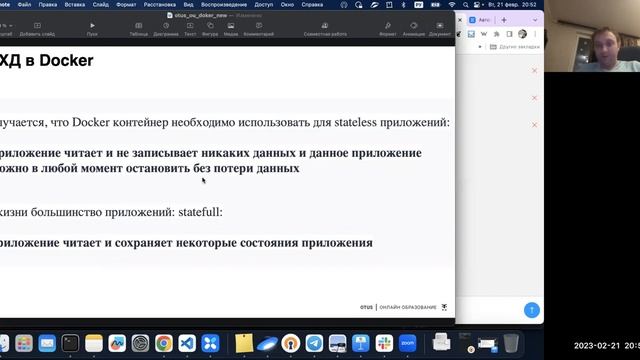Open the Формат menu in menu bar
The width and height of the screenshot is (640, 360).
pyautogui.click(x=126, y=4)
